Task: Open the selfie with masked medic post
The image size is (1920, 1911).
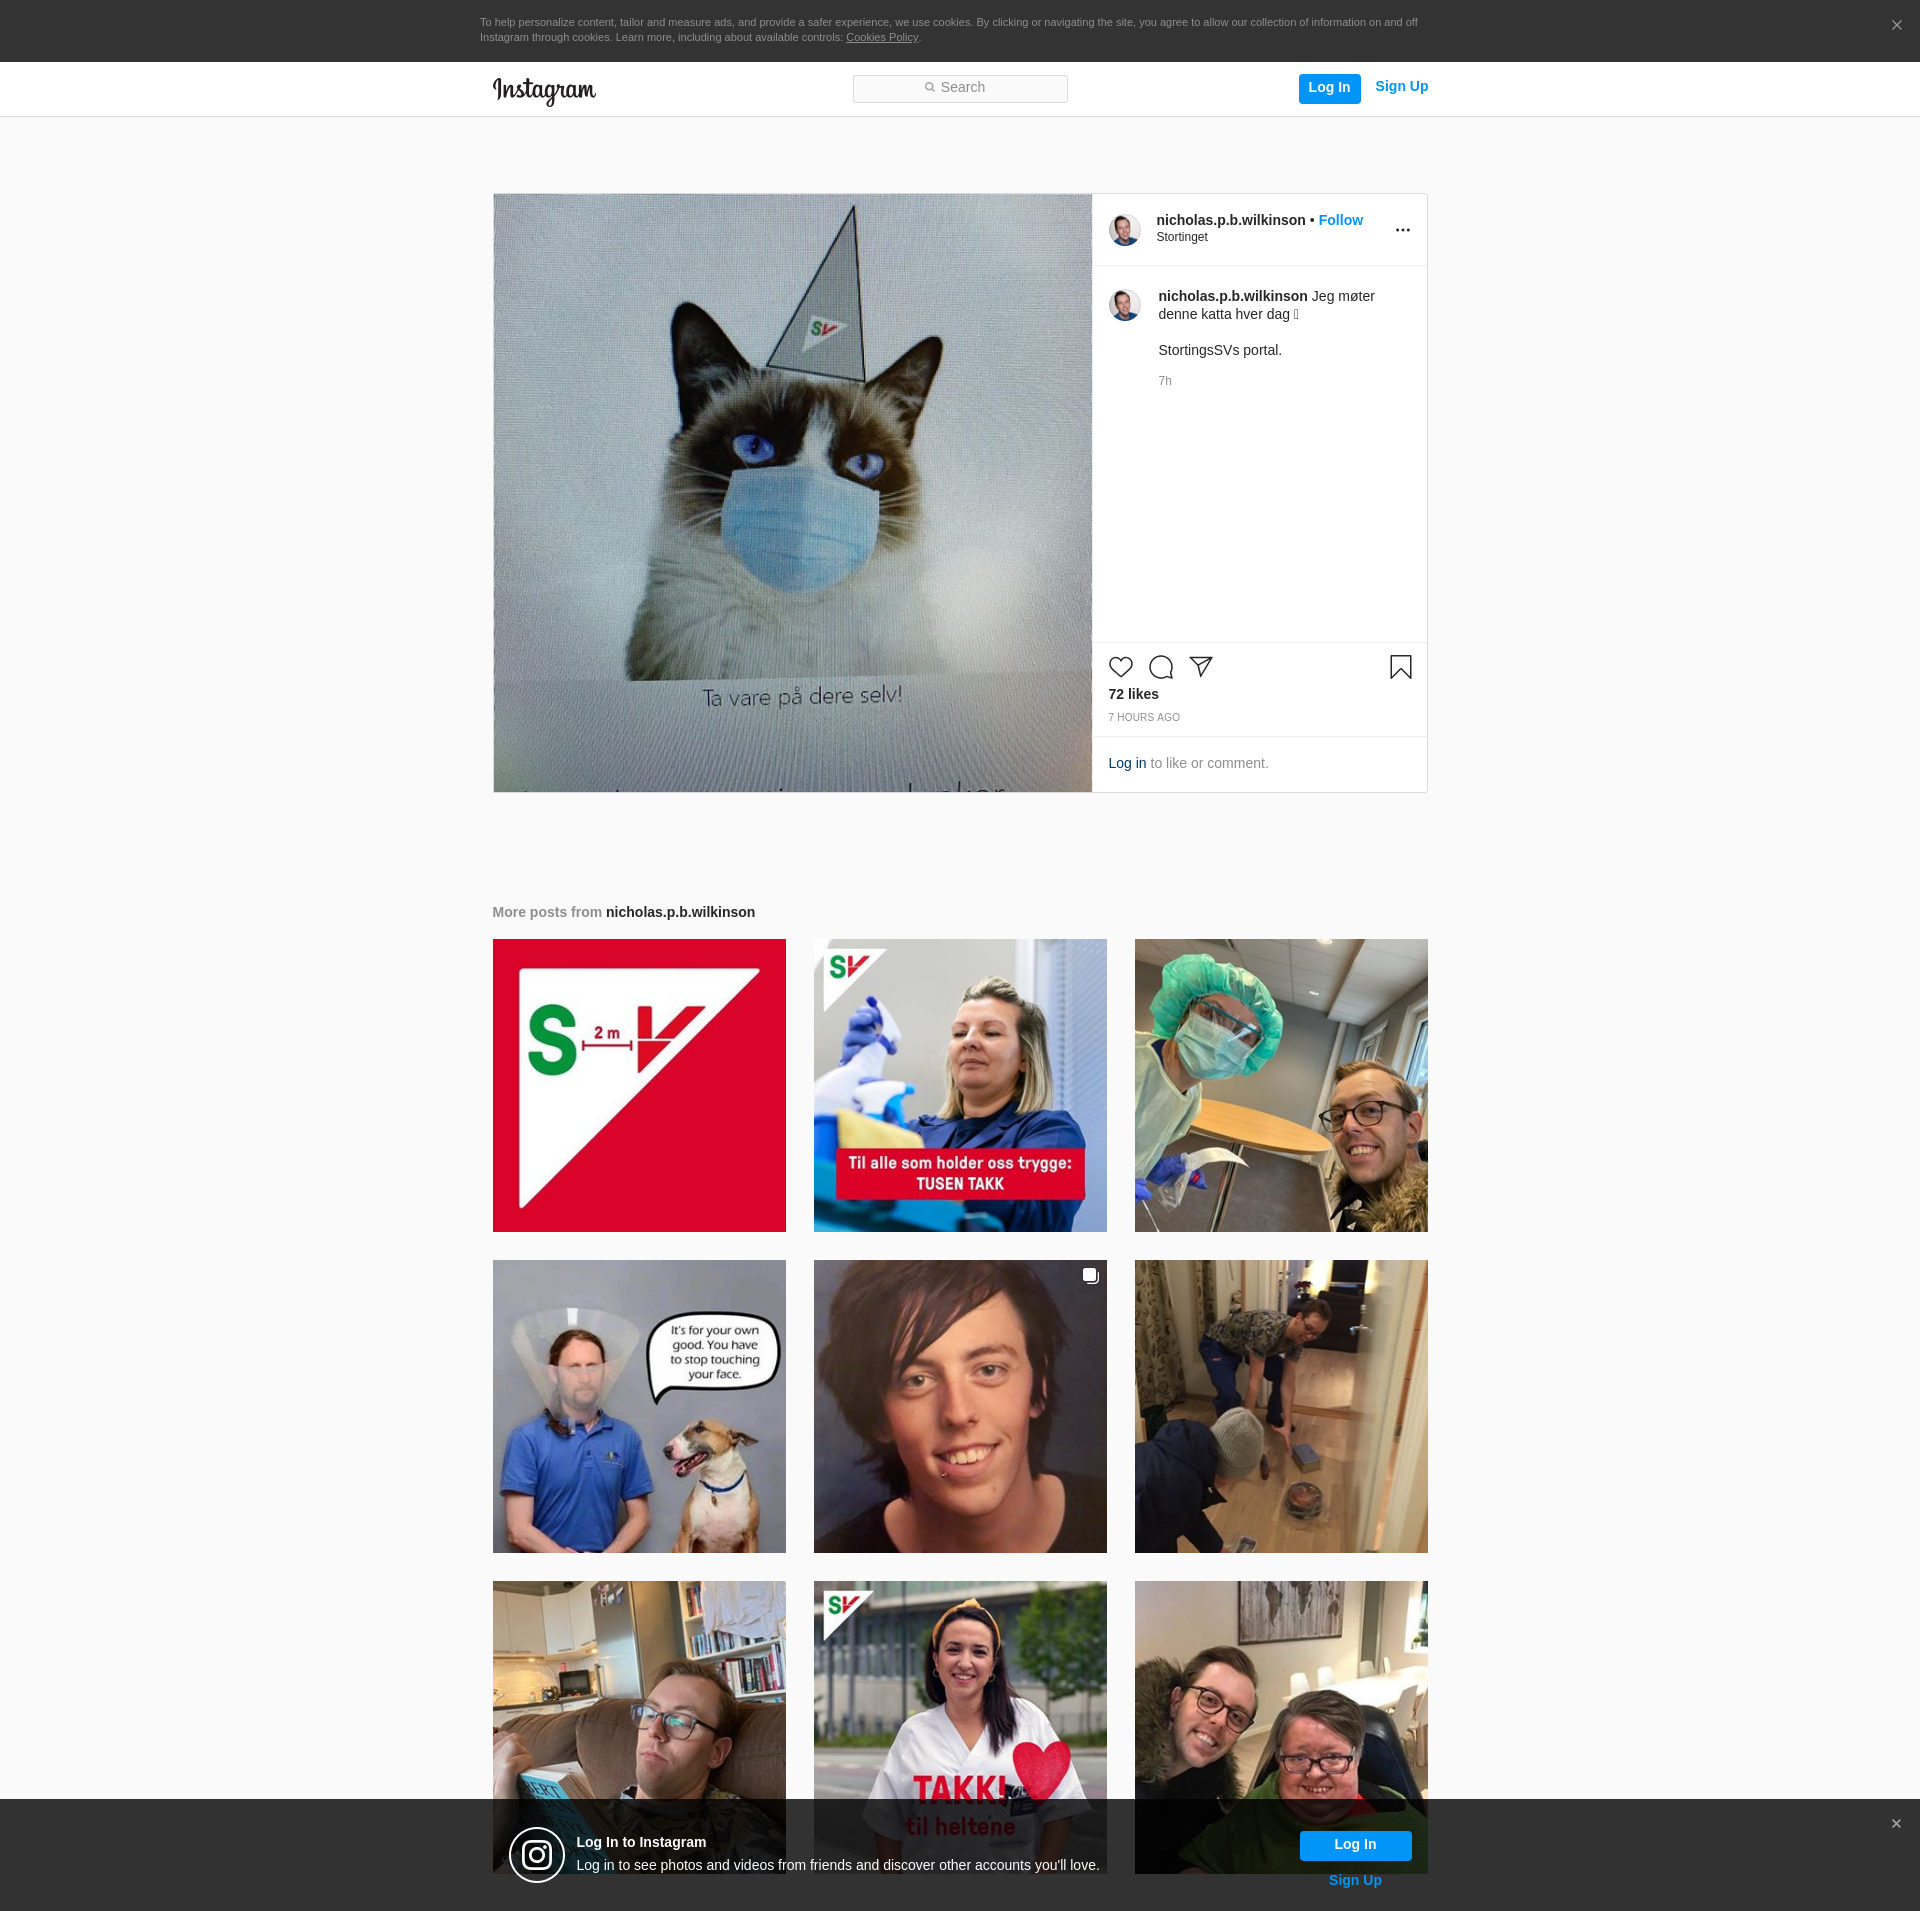Action: point(1281,1085)
